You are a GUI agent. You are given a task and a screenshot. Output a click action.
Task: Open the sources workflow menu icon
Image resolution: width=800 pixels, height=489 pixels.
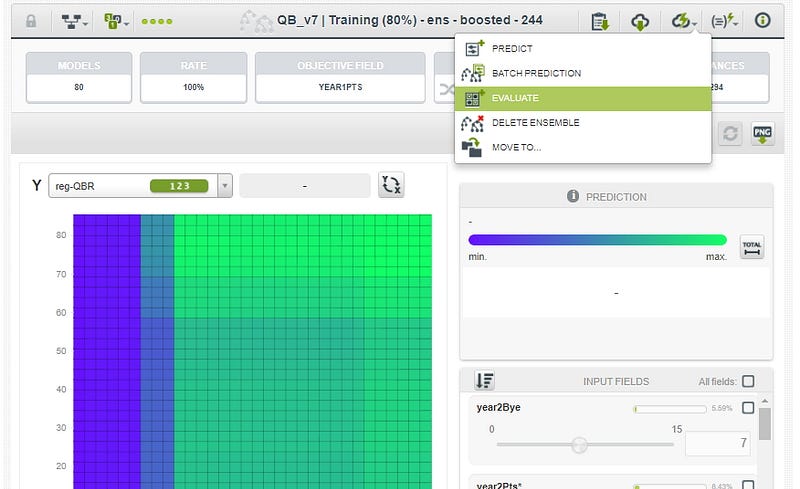coord(74,21)
